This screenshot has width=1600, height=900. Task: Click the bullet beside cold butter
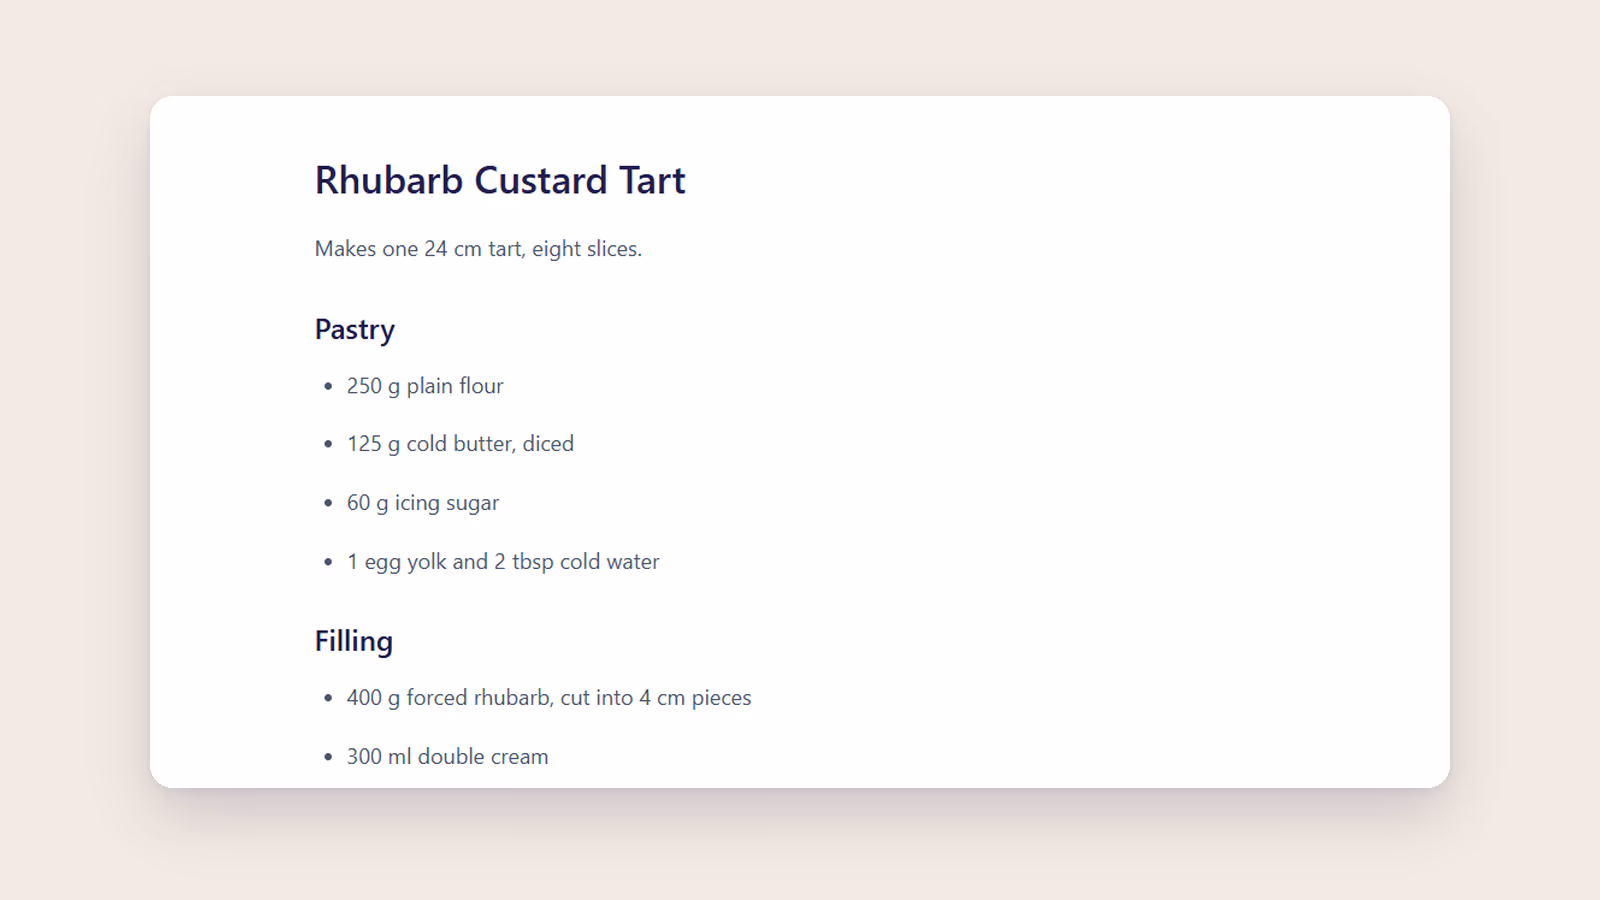pyautogui.click(x=328, y=444)
